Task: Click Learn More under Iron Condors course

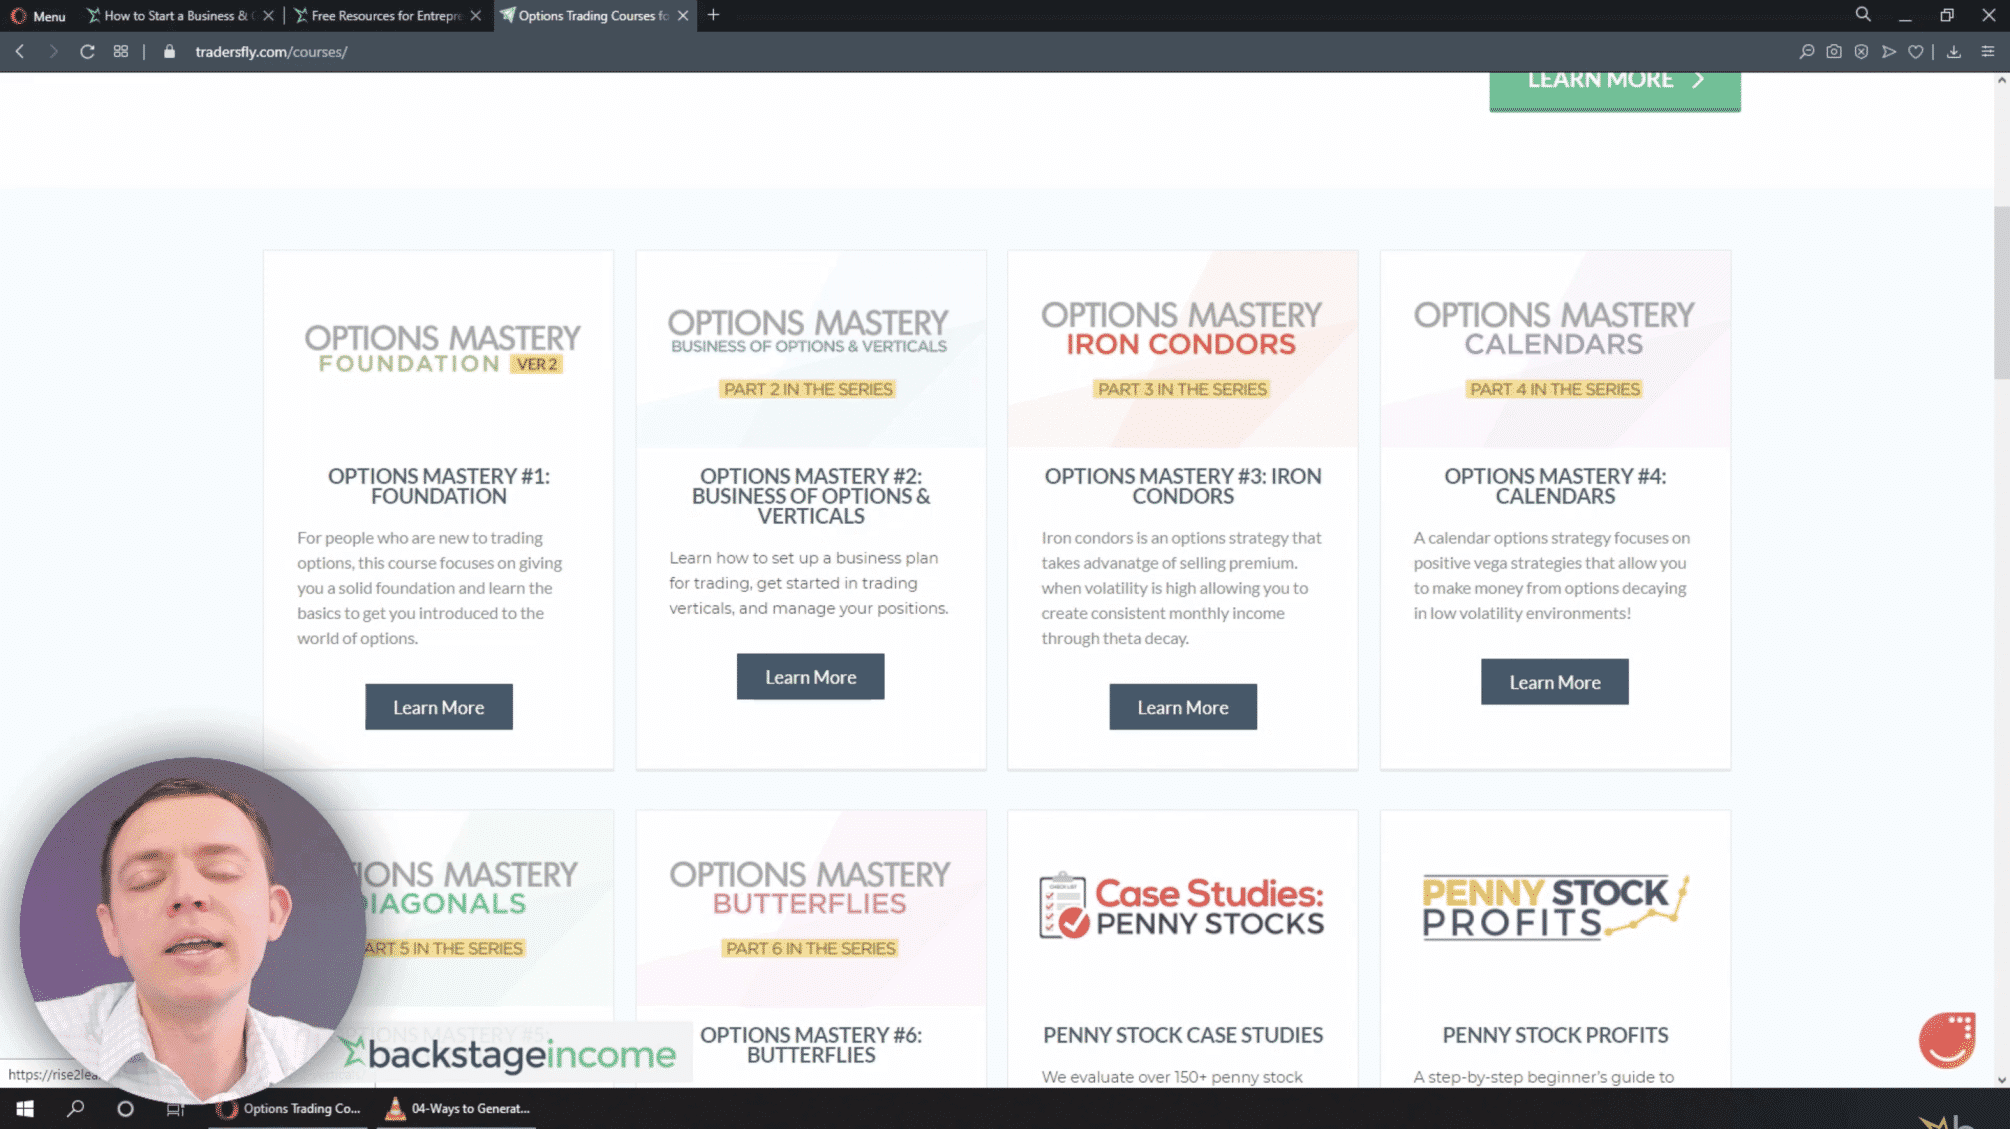Action: (1182, 707)
